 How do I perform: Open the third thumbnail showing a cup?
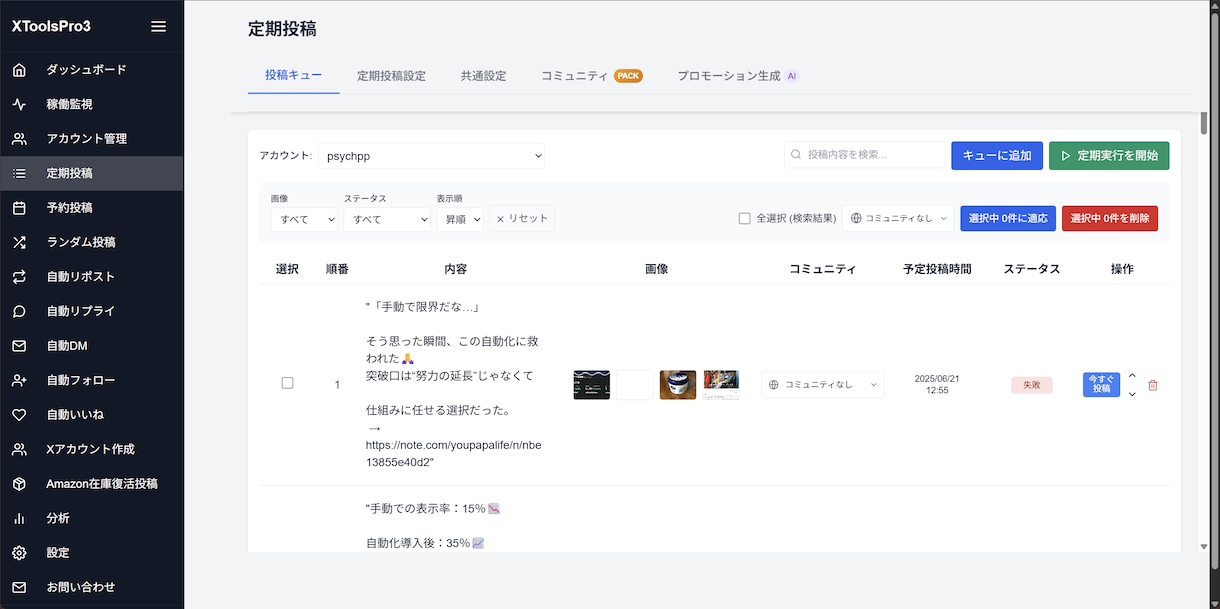click(678, 385)
